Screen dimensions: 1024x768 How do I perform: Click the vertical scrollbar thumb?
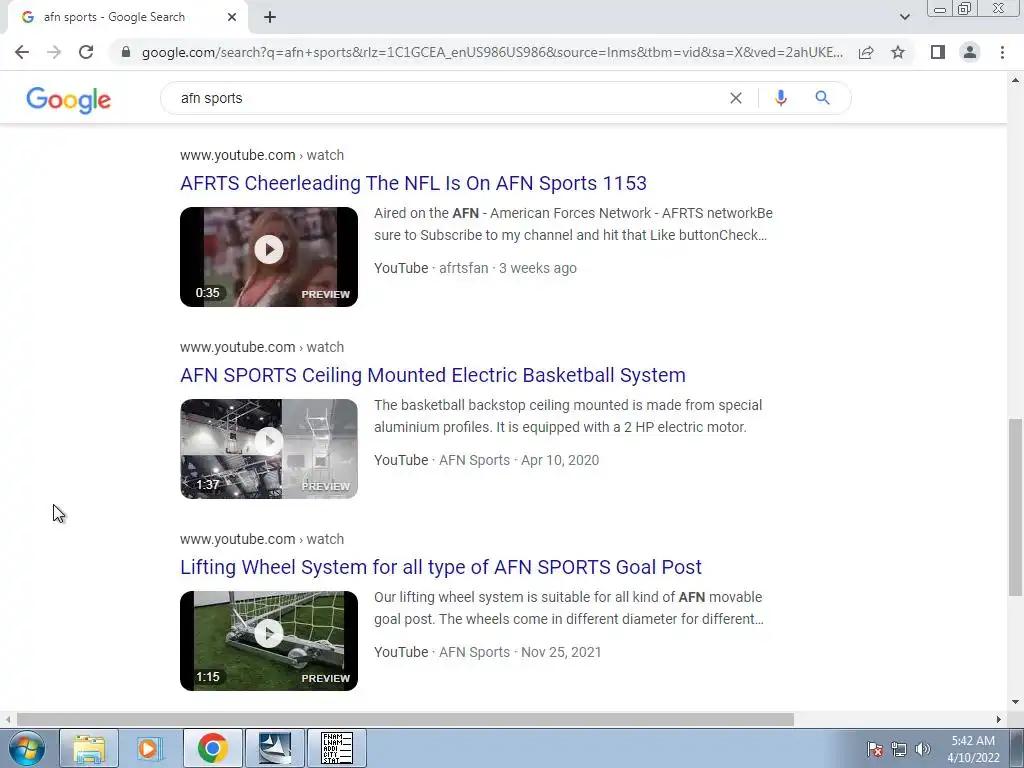1015,507
